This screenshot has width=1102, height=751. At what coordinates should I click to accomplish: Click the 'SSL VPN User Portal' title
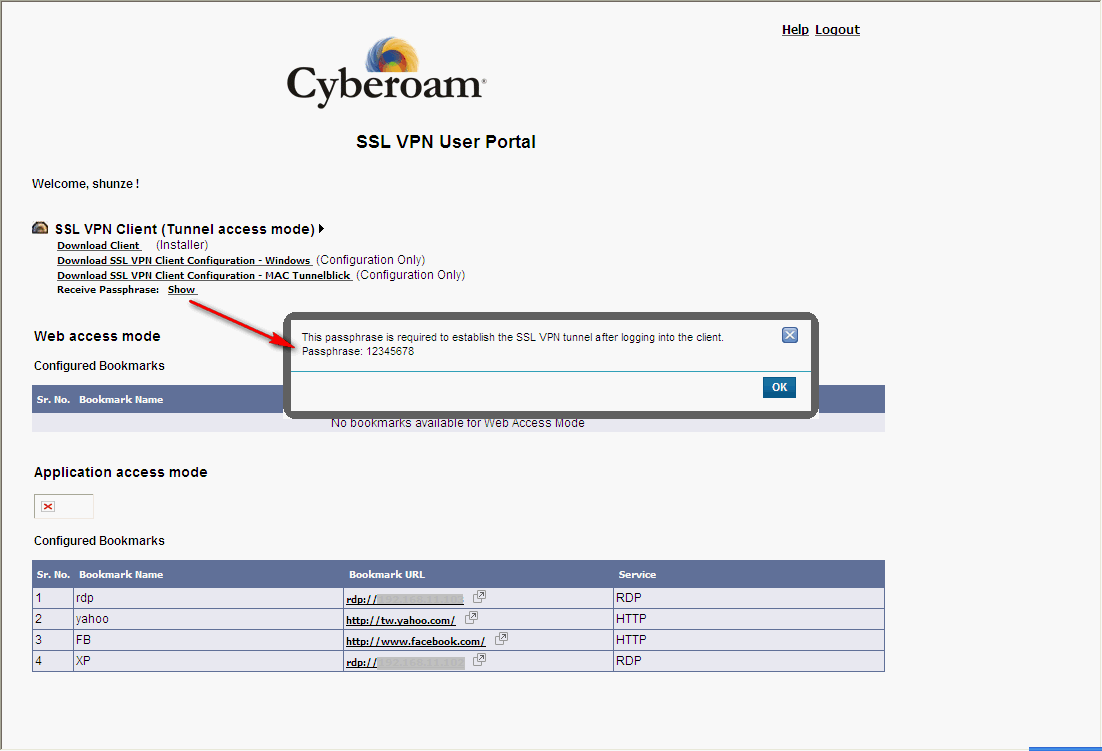point(446,142)
